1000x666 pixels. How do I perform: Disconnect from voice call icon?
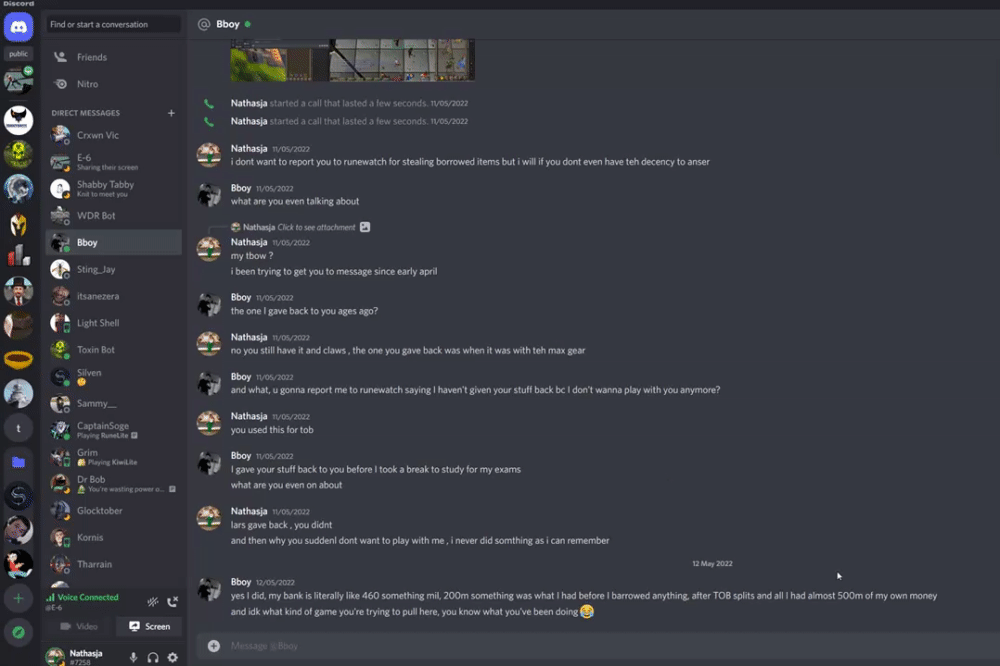(x=172, y=602)
